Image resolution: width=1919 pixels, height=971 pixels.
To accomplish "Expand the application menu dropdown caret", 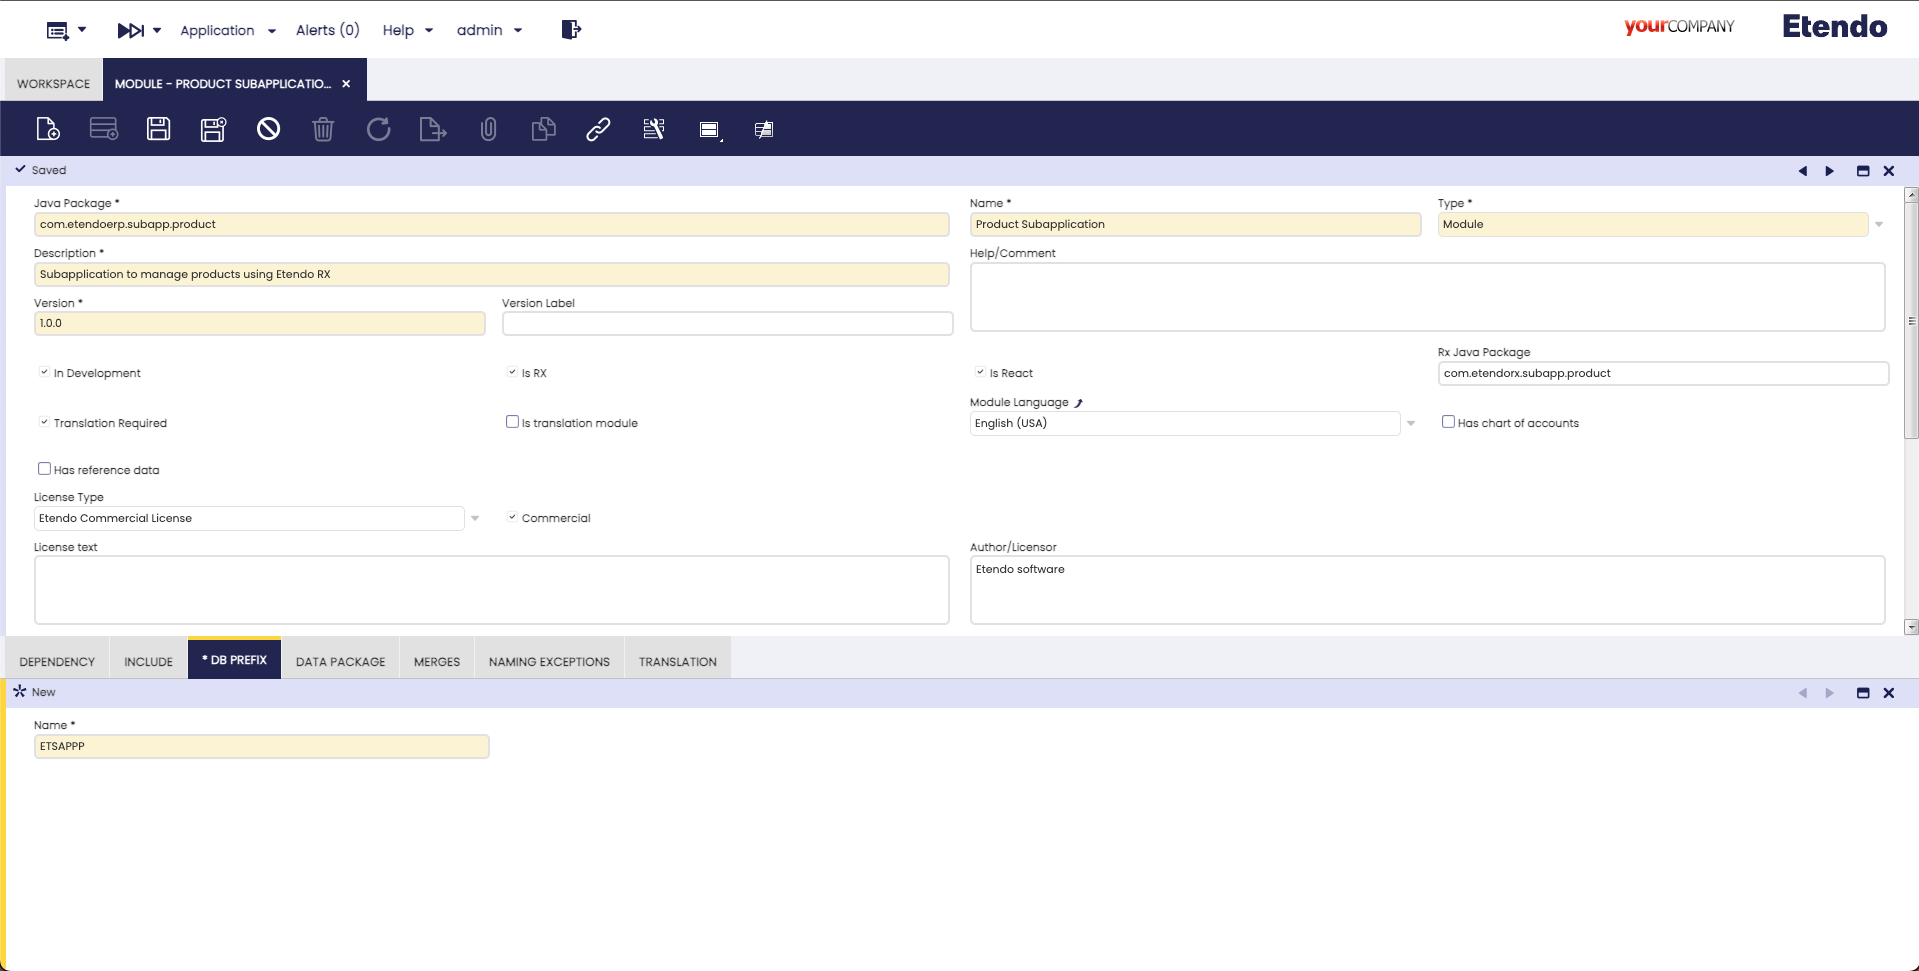I will [x=82, y=30].
